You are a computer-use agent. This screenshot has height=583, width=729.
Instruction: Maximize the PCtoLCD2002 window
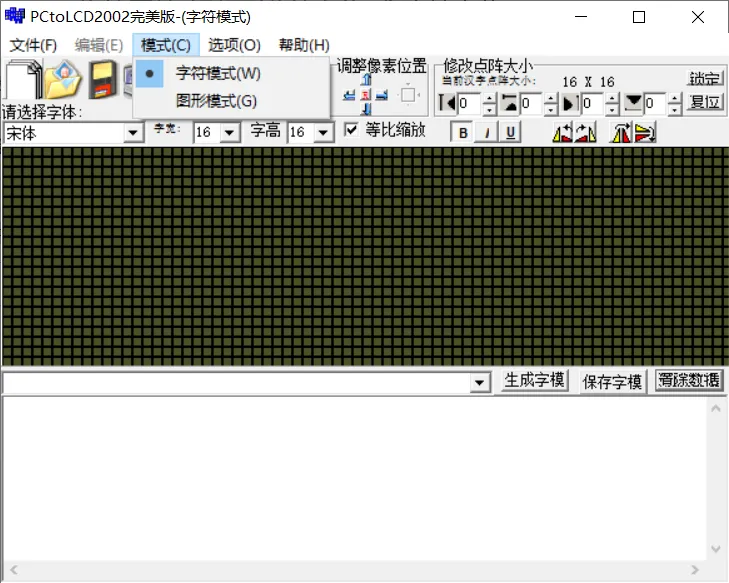pos(639,17)
